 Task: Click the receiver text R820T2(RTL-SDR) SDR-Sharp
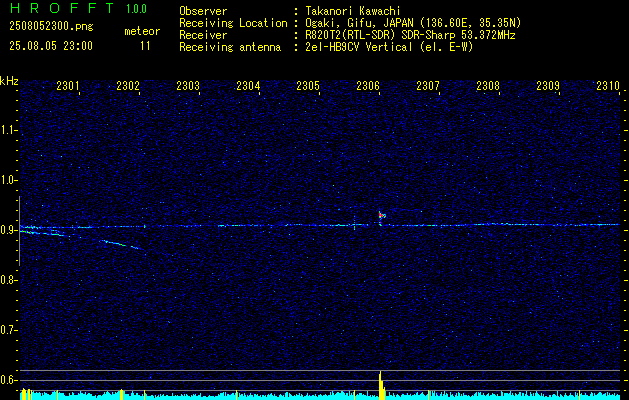(380, 35)
